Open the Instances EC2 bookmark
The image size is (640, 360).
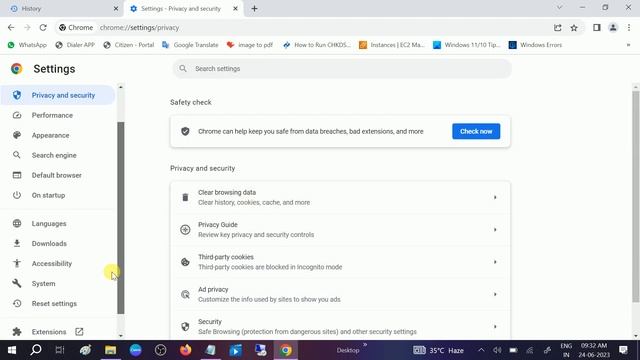point(392,45)
